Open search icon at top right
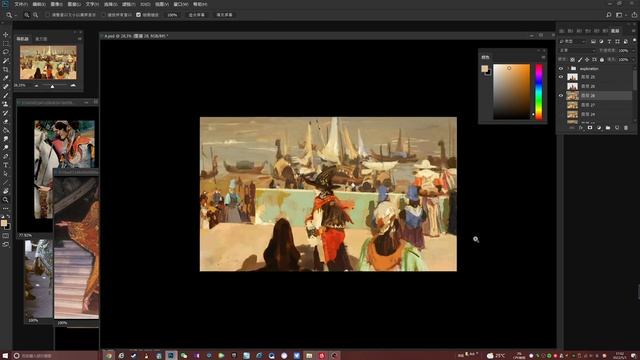This screenshot has height=360, width=640. [609, 15]
